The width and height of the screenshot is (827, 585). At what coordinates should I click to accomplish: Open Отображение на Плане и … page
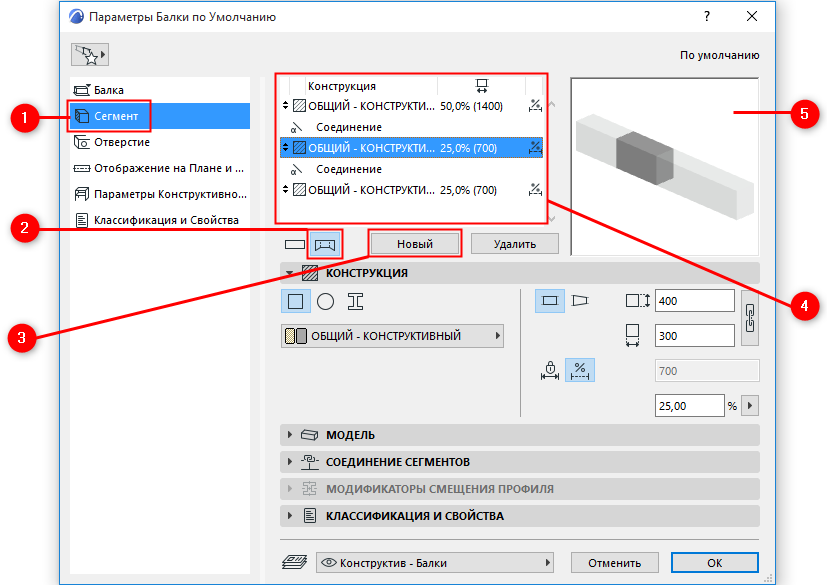click(160, 168)
